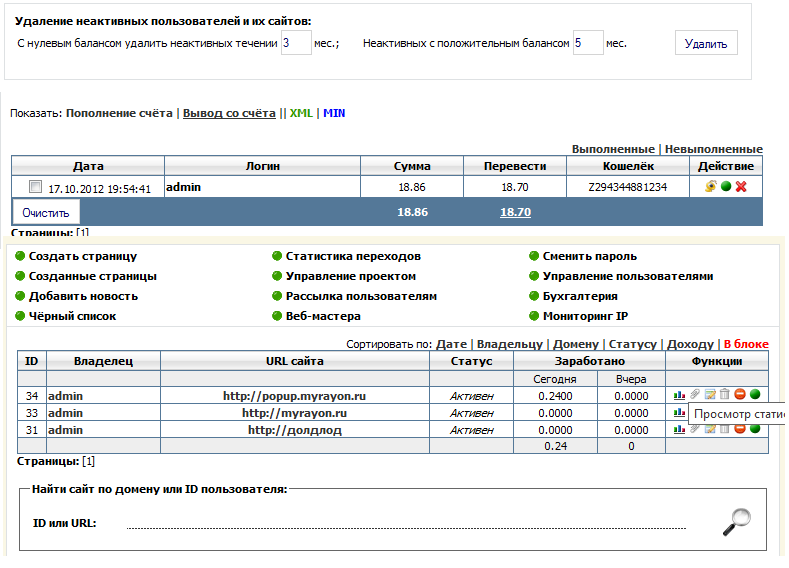Edit site 34 using the pencil icon
Viewport: 789px width, 568px height.
point(710,394)
